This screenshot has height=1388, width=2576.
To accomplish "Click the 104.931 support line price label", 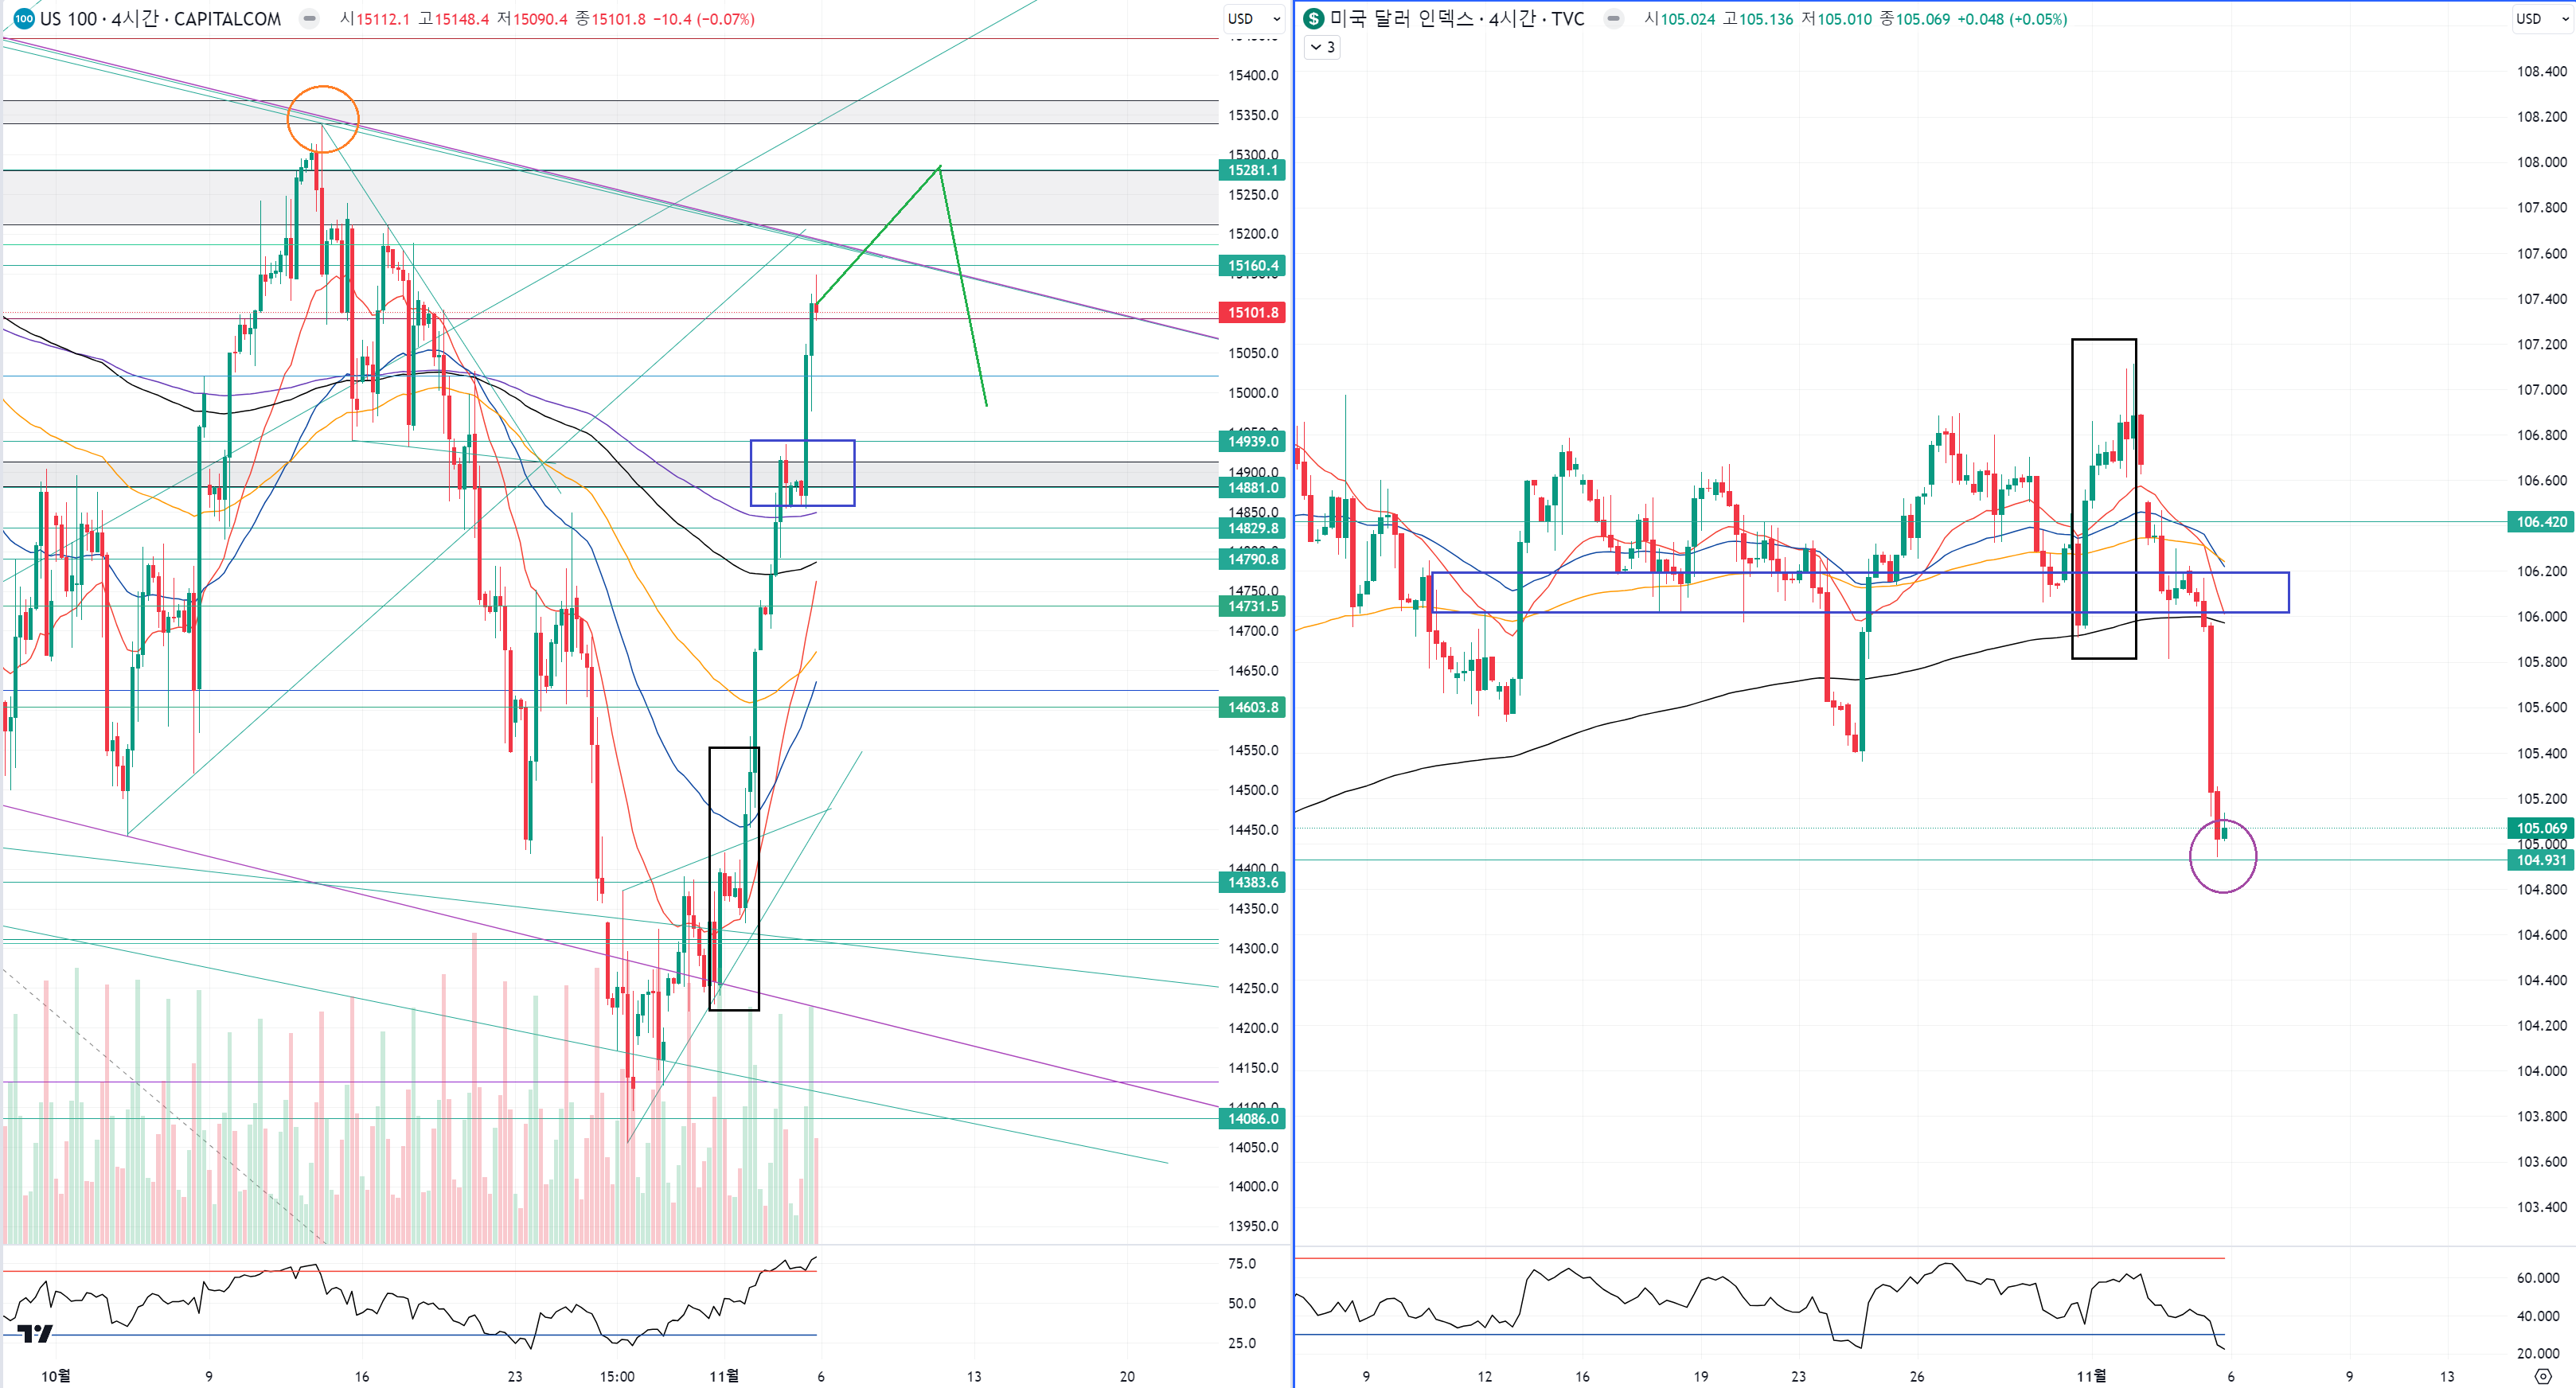I will pyautogui.click(x=2540, y=860).
